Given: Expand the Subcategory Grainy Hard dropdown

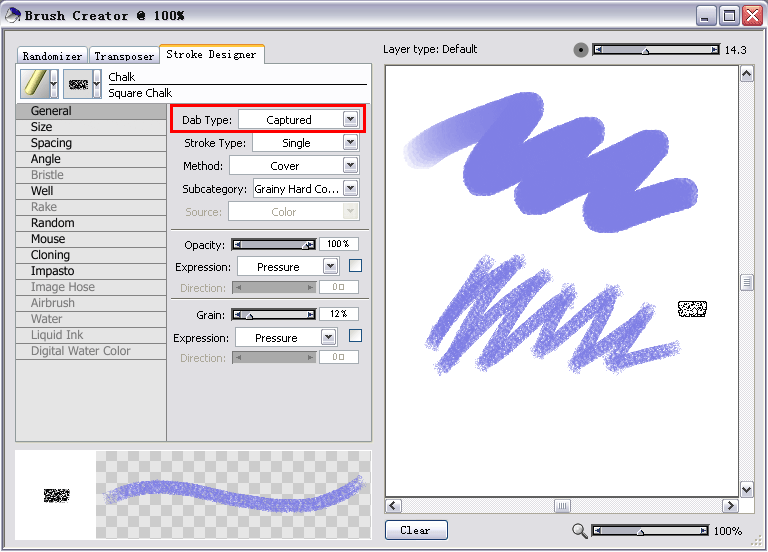Looking at the screenshot, I should [349, 188].
